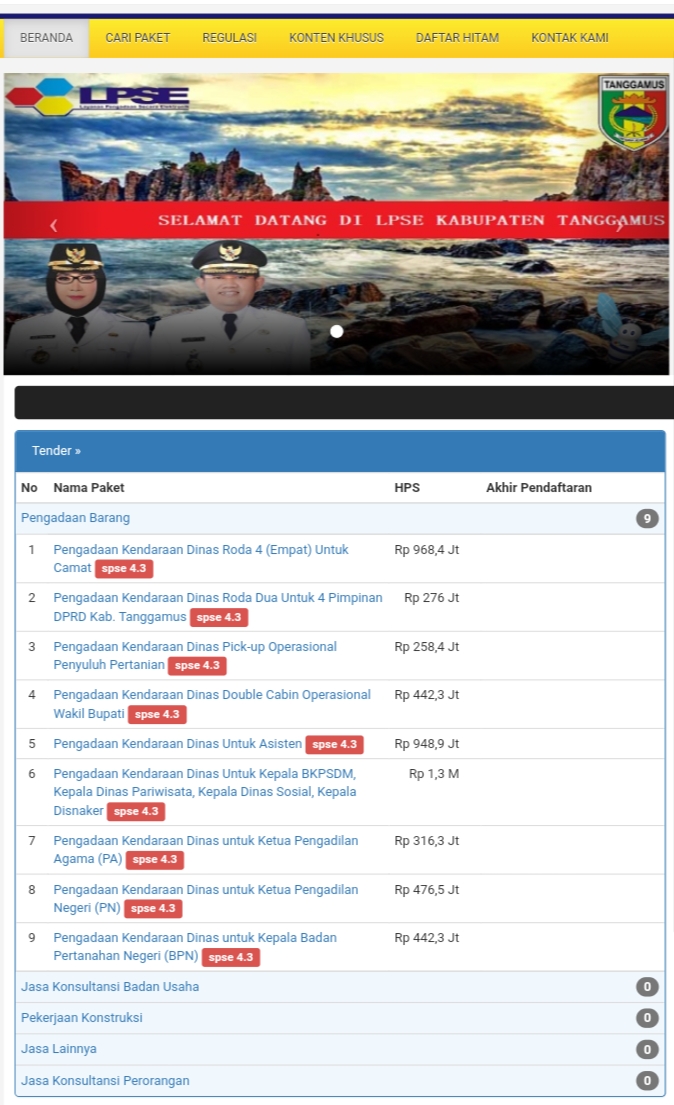The width and height of the screenshot is (674, 1105).
Task: Expand Jasa Konsultansi Perorangan category
Action: (105, 1080)
